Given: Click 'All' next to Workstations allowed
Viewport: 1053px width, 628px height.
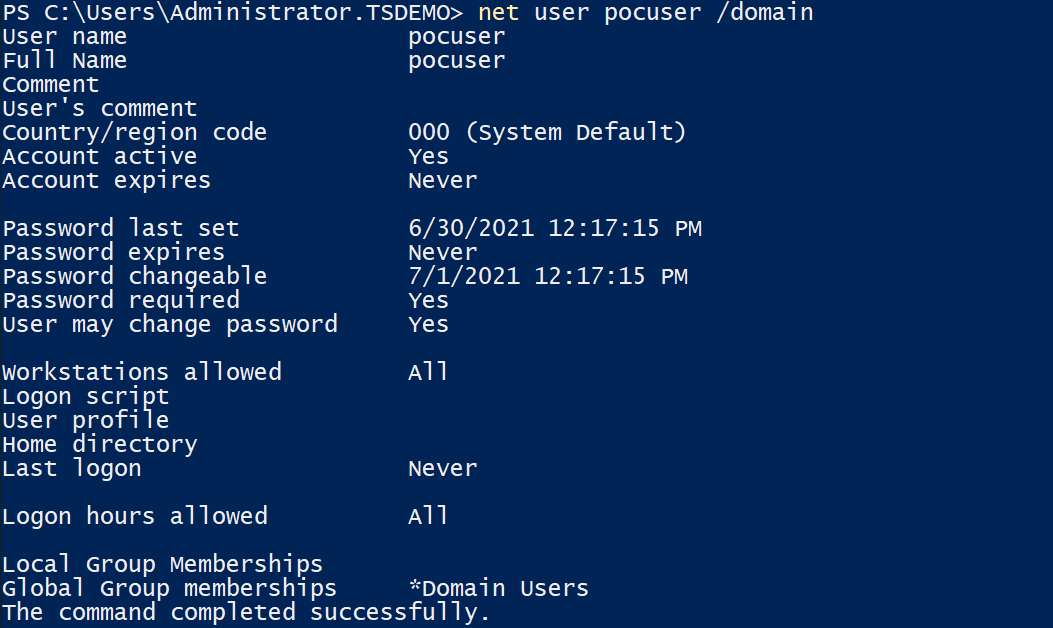Looking at the screenshot, I should (x=428, y=372).
